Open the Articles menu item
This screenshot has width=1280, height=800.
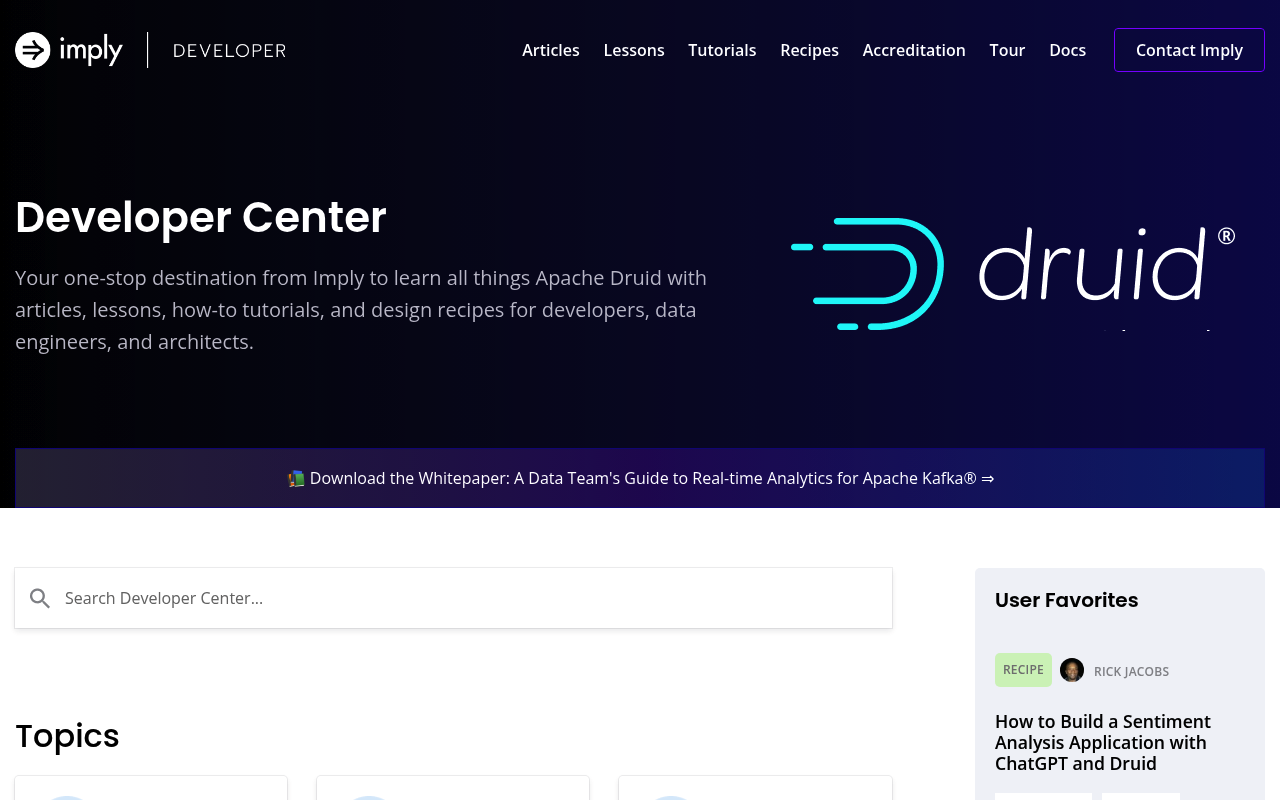551,50
